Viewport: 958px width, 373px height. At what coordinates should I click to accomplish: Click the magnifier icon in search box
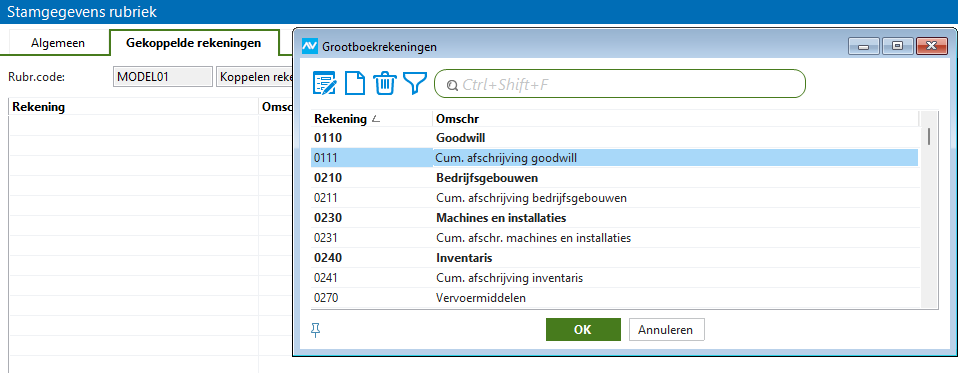tap(452, 85)
